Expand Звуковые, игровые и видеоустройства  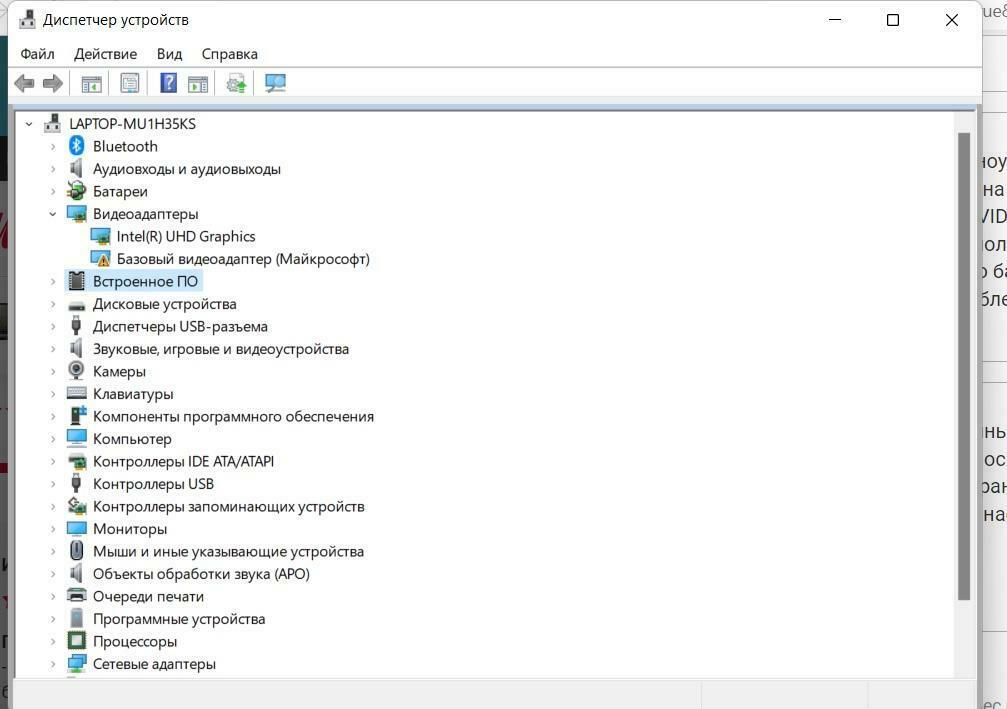(53, 349)
